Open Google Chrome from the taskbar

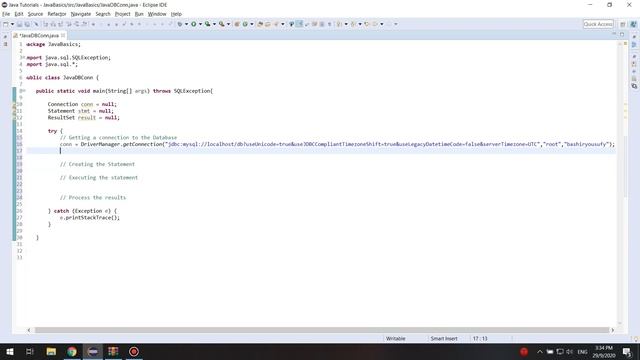click(x=72, y=351)
